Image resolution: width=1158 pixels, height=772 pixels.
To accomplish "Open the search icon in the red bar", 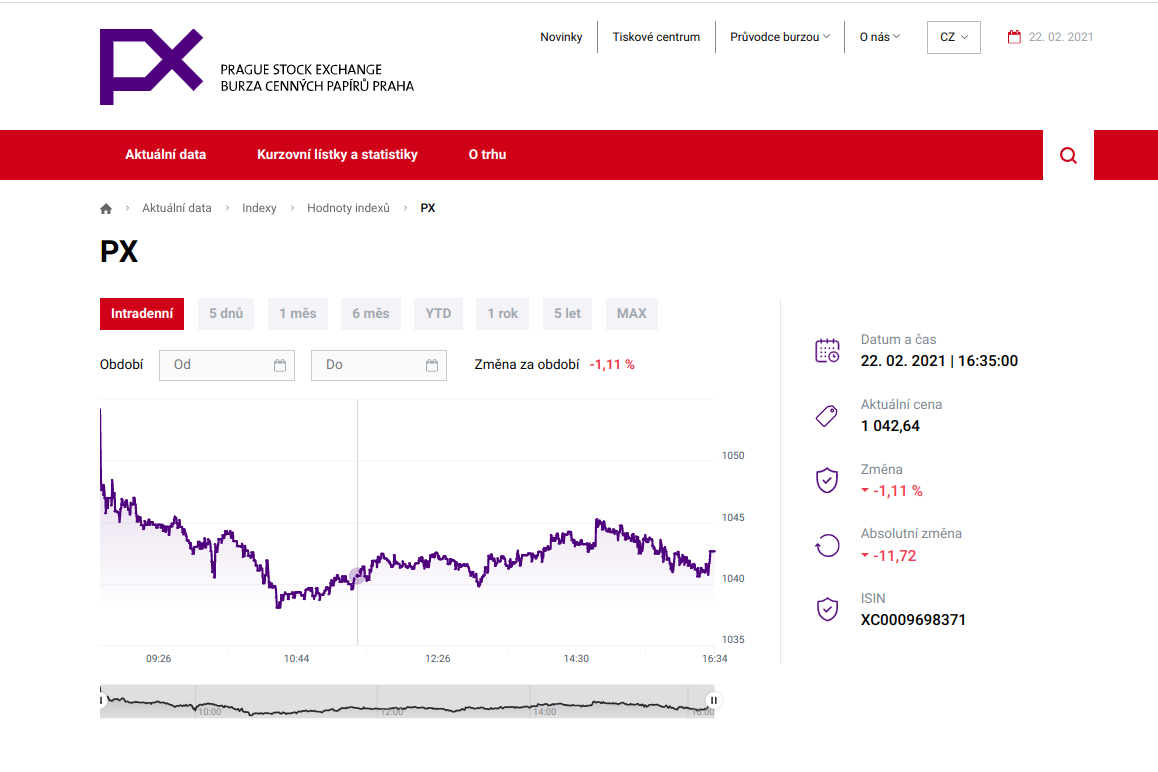I will click(1067, 155).
